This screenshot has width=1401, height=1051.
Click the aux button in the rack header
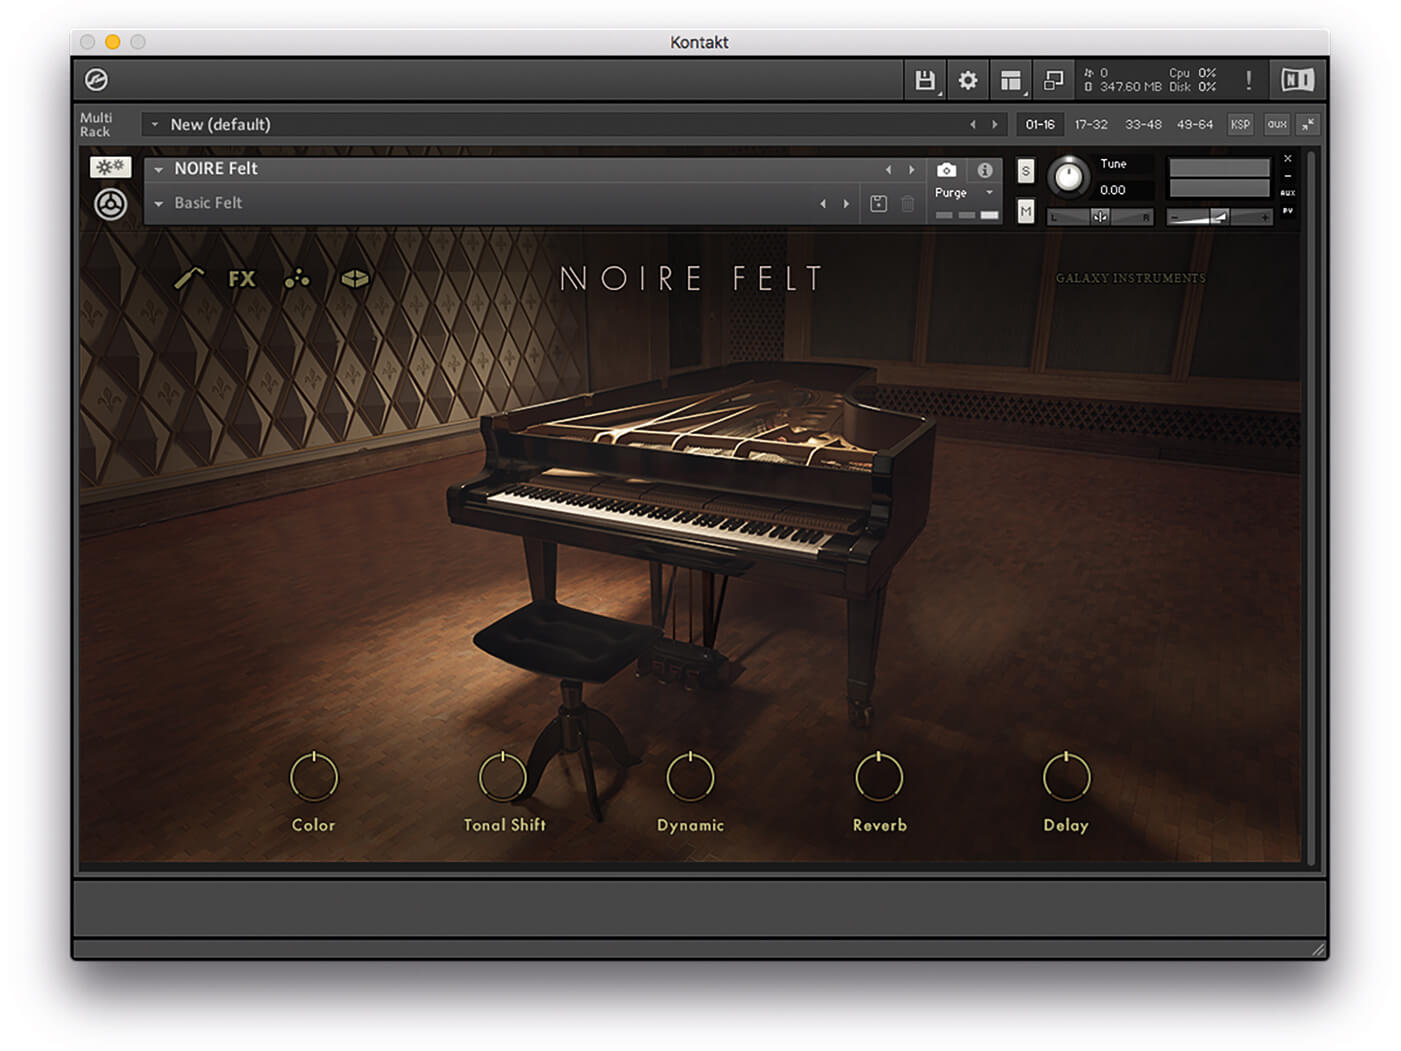pyautogui.click(x=1276, y=124)
